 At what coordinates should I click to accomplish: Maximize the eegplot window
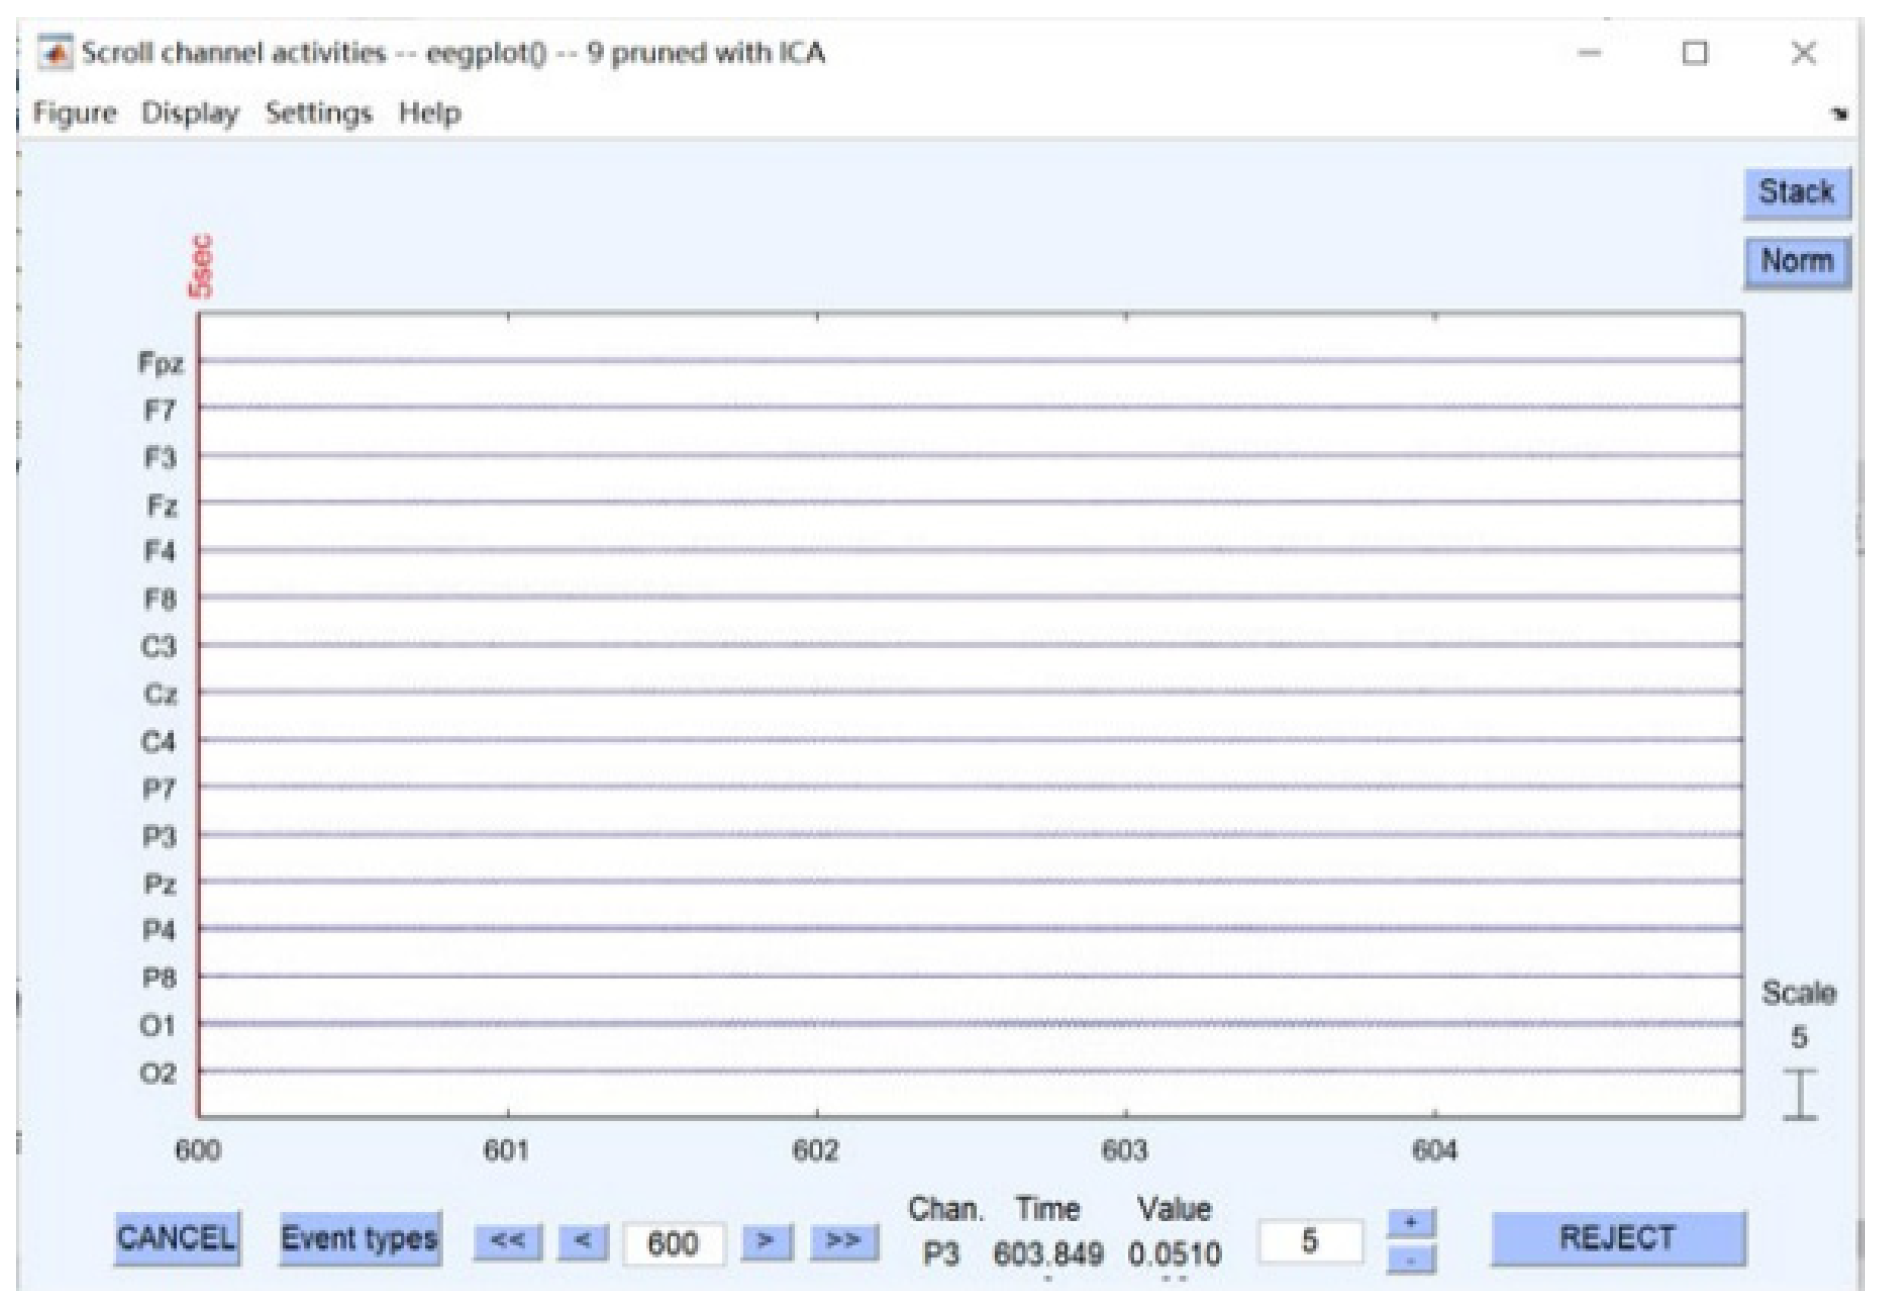pos(1695,52)
